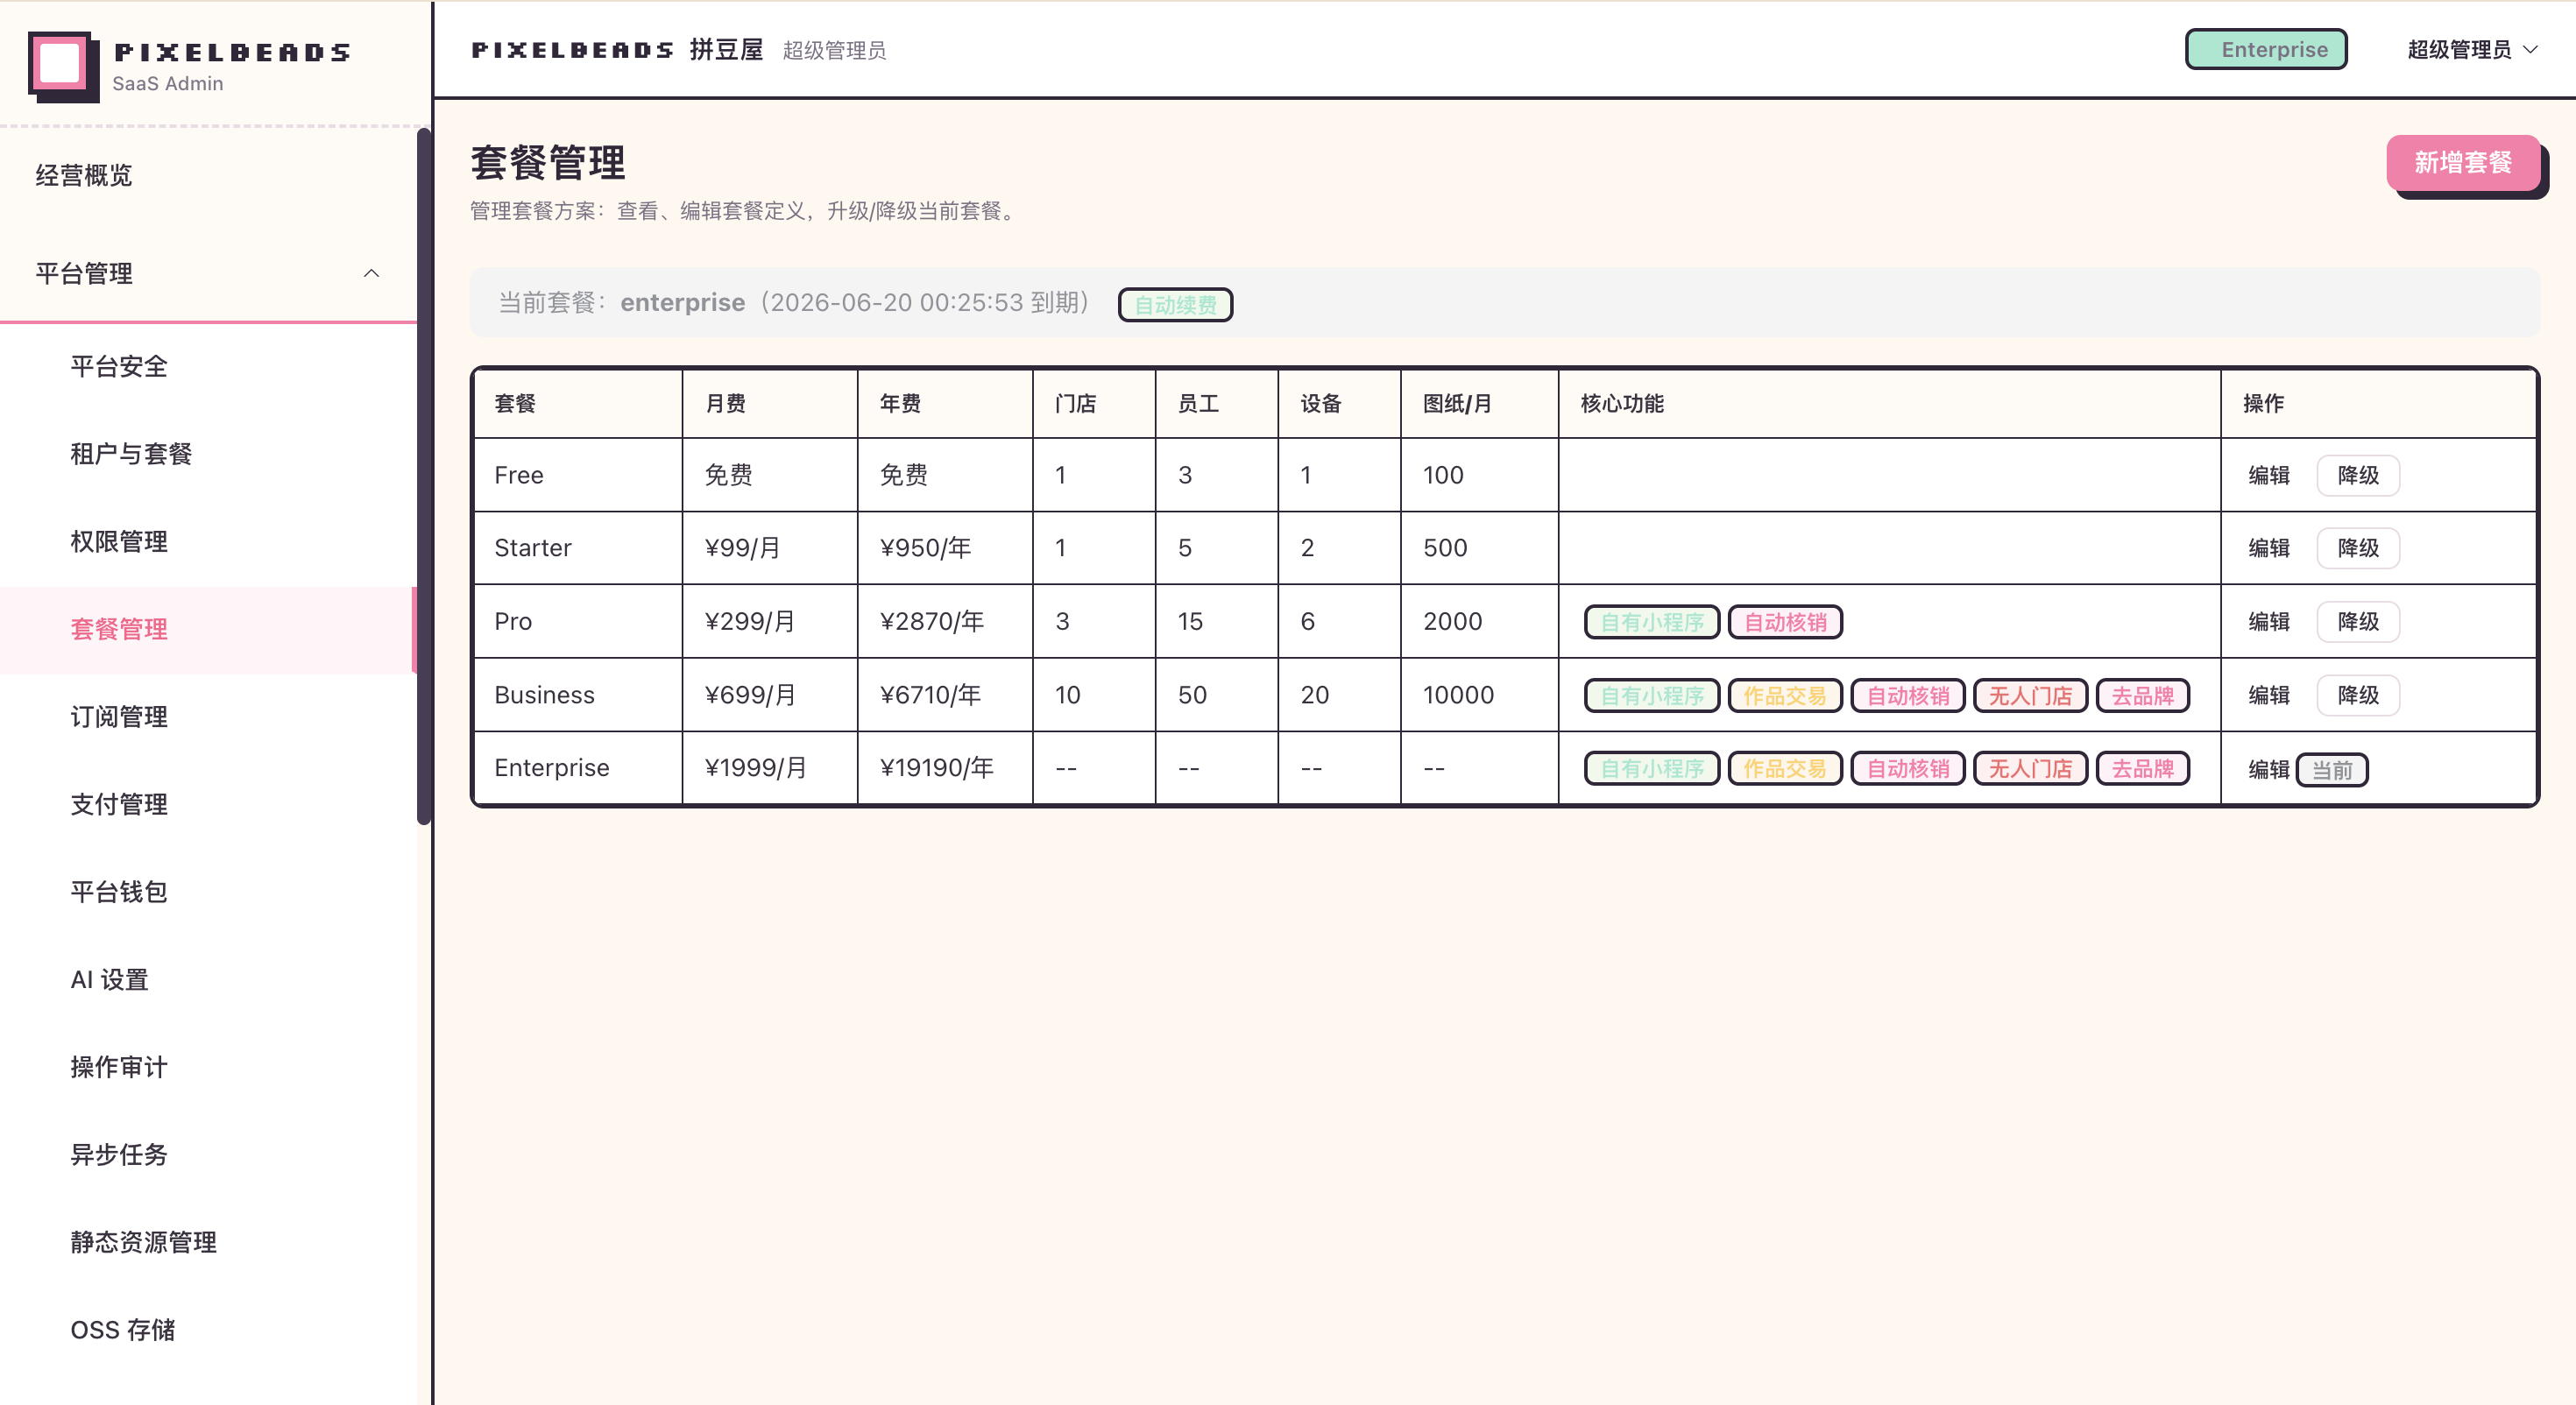The width and height of the screenshot is (2576, 1405).
Task: Open the 超级管理员 user dropdown
Action: coord(2471,49)
